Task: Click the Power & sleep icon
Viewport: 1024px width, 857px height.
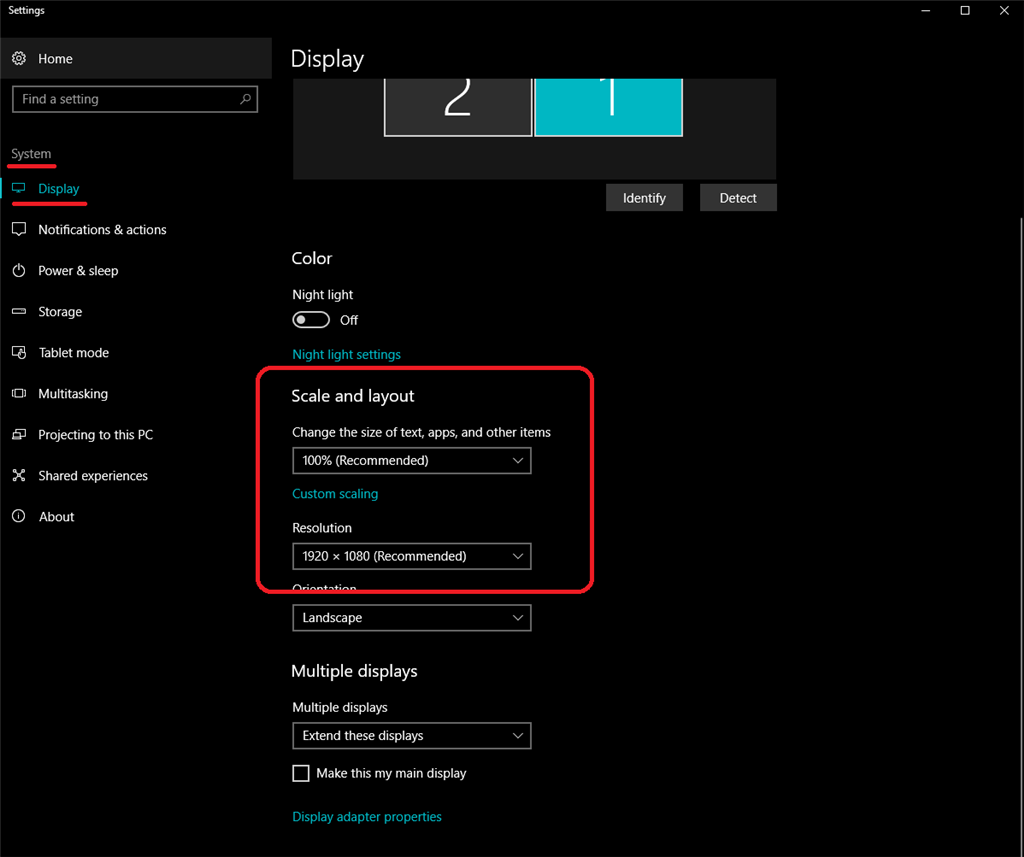Action: pos(18,271)
